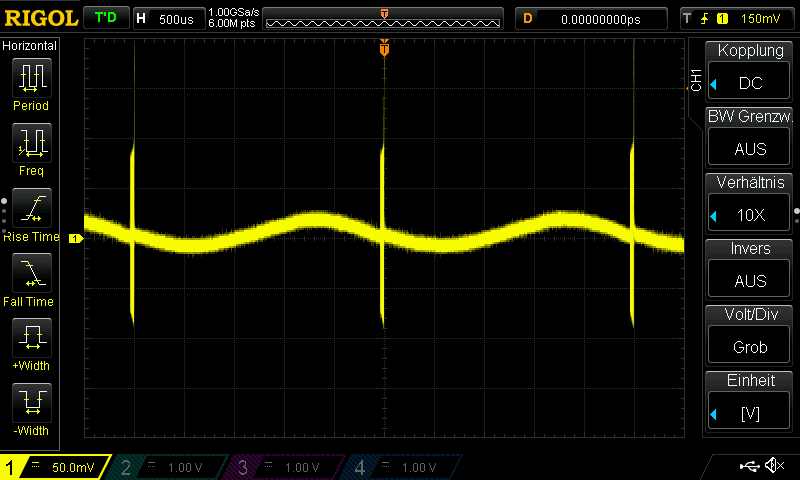Select channel 1 tab showing 50.0mV
The height and width of the screenshot is (480, 800).
55,467
